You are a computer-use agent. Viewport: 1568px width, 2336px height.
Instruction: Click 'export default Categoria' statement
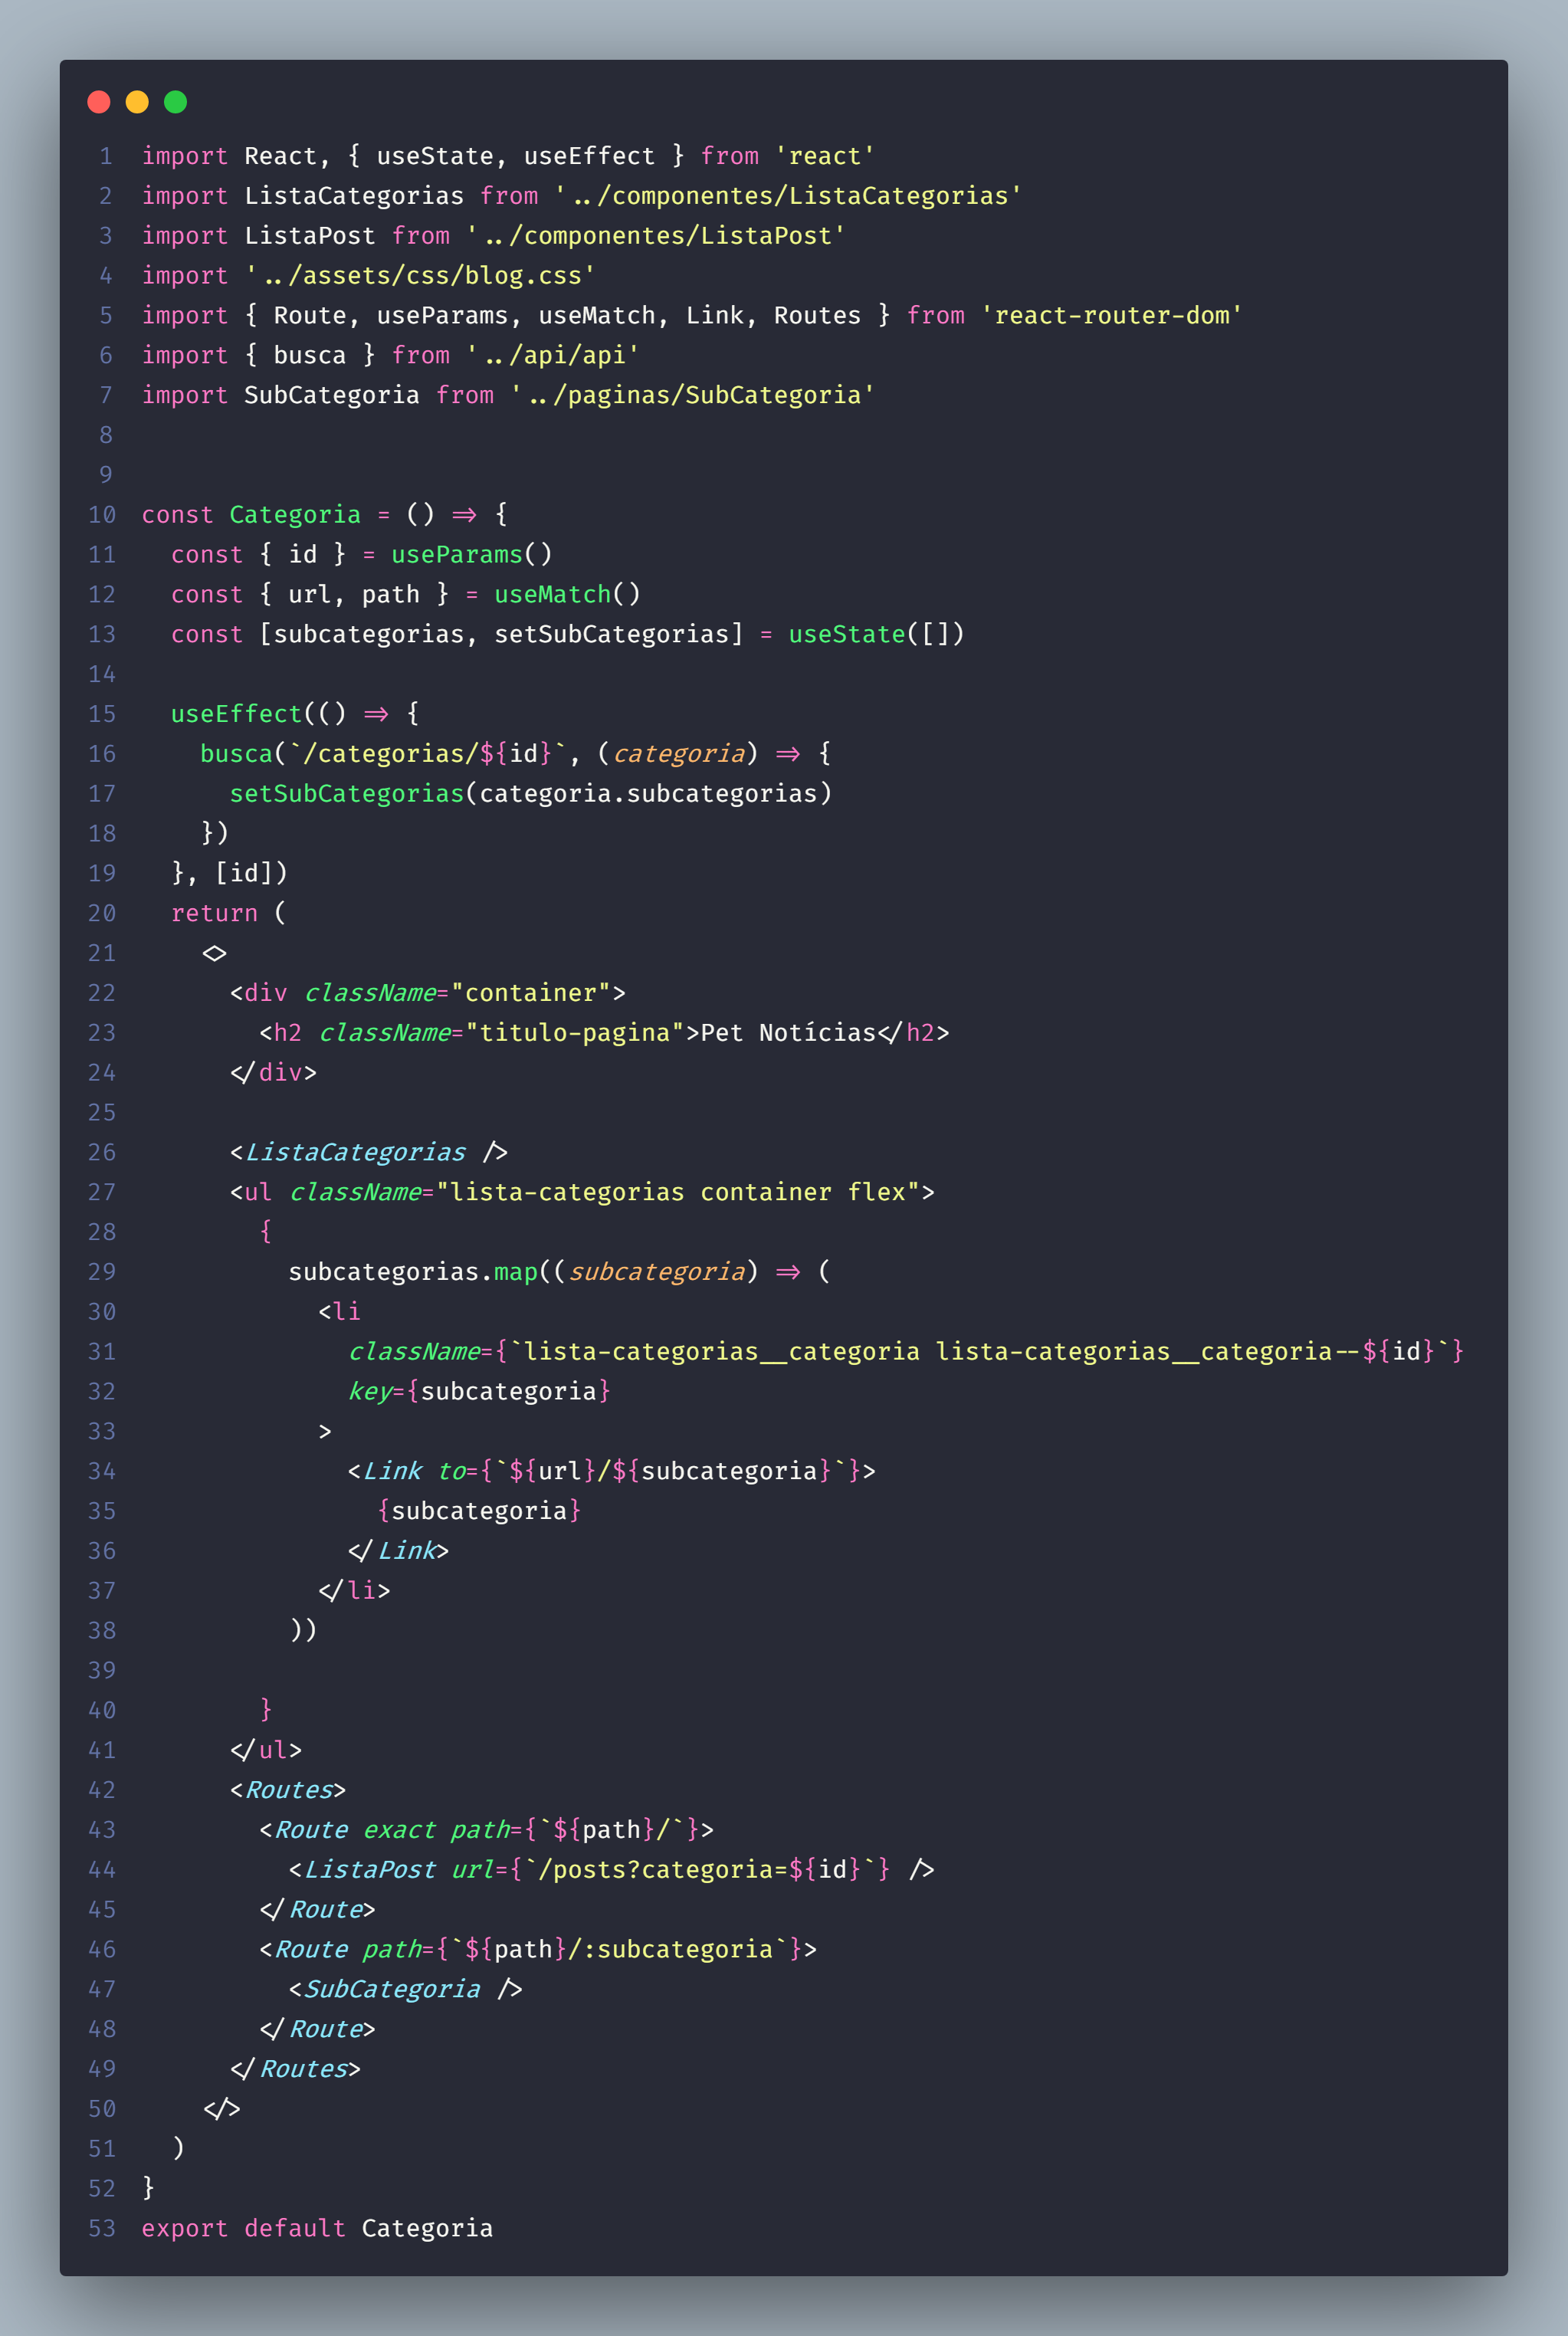[317, 2229]
